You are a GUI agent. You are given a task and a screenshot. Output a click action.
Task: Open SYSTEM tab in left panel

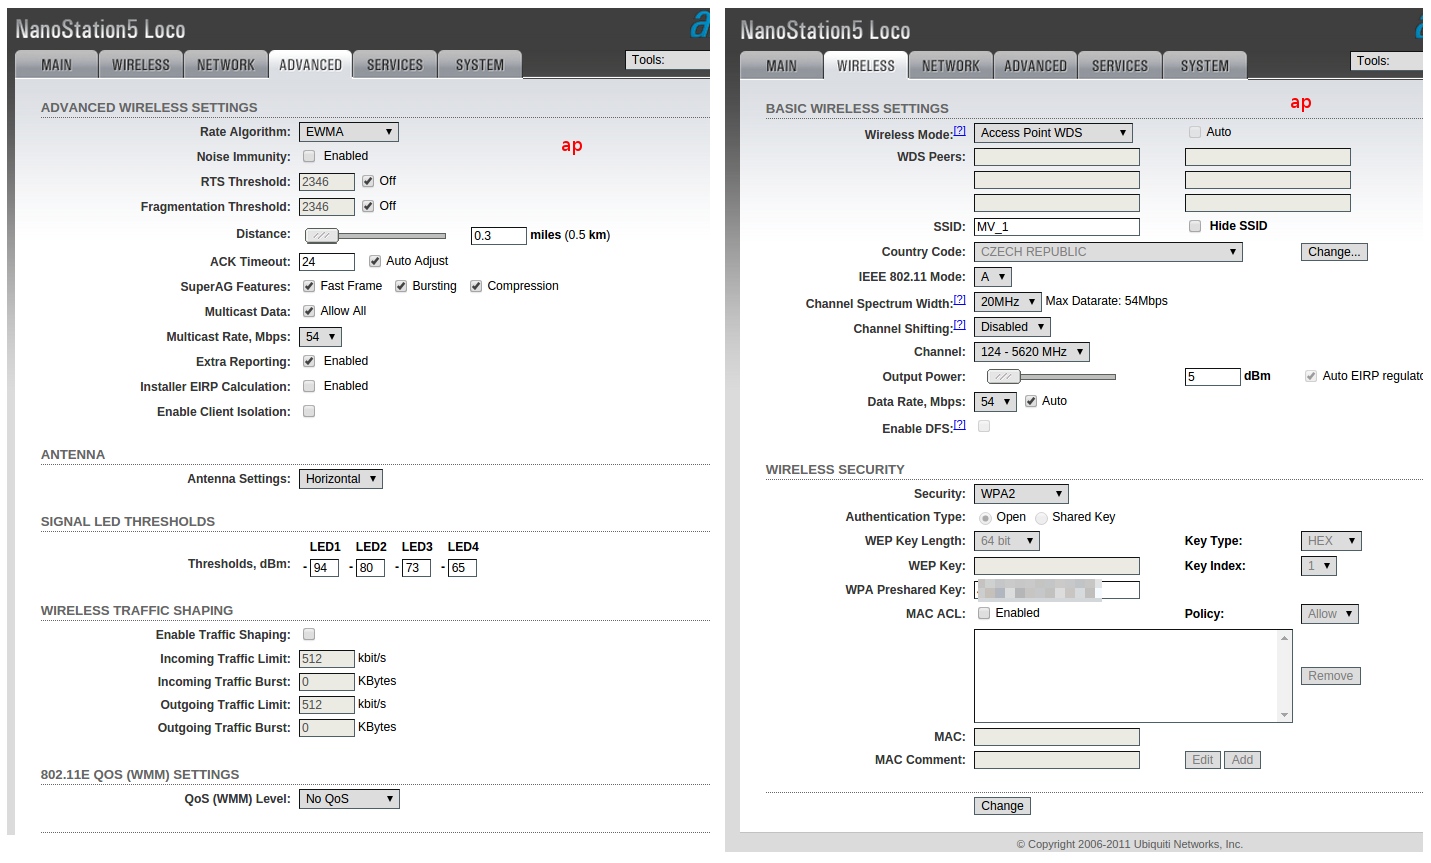click(480, 64)
